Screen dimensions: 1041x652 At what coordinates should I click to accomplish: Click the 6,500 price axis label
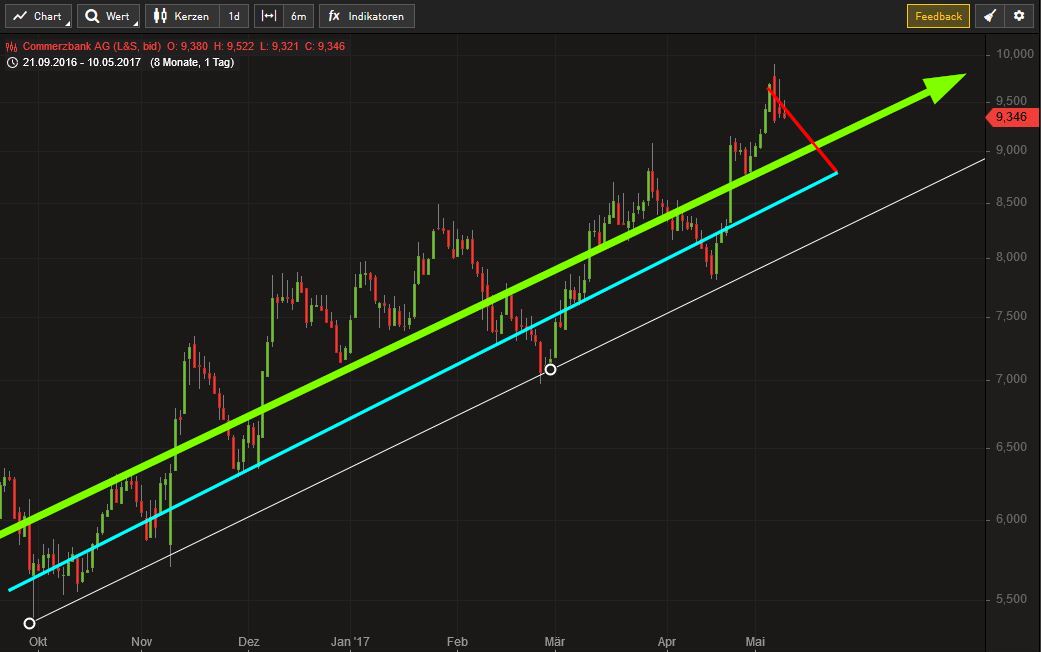(x=1010, y=447)
